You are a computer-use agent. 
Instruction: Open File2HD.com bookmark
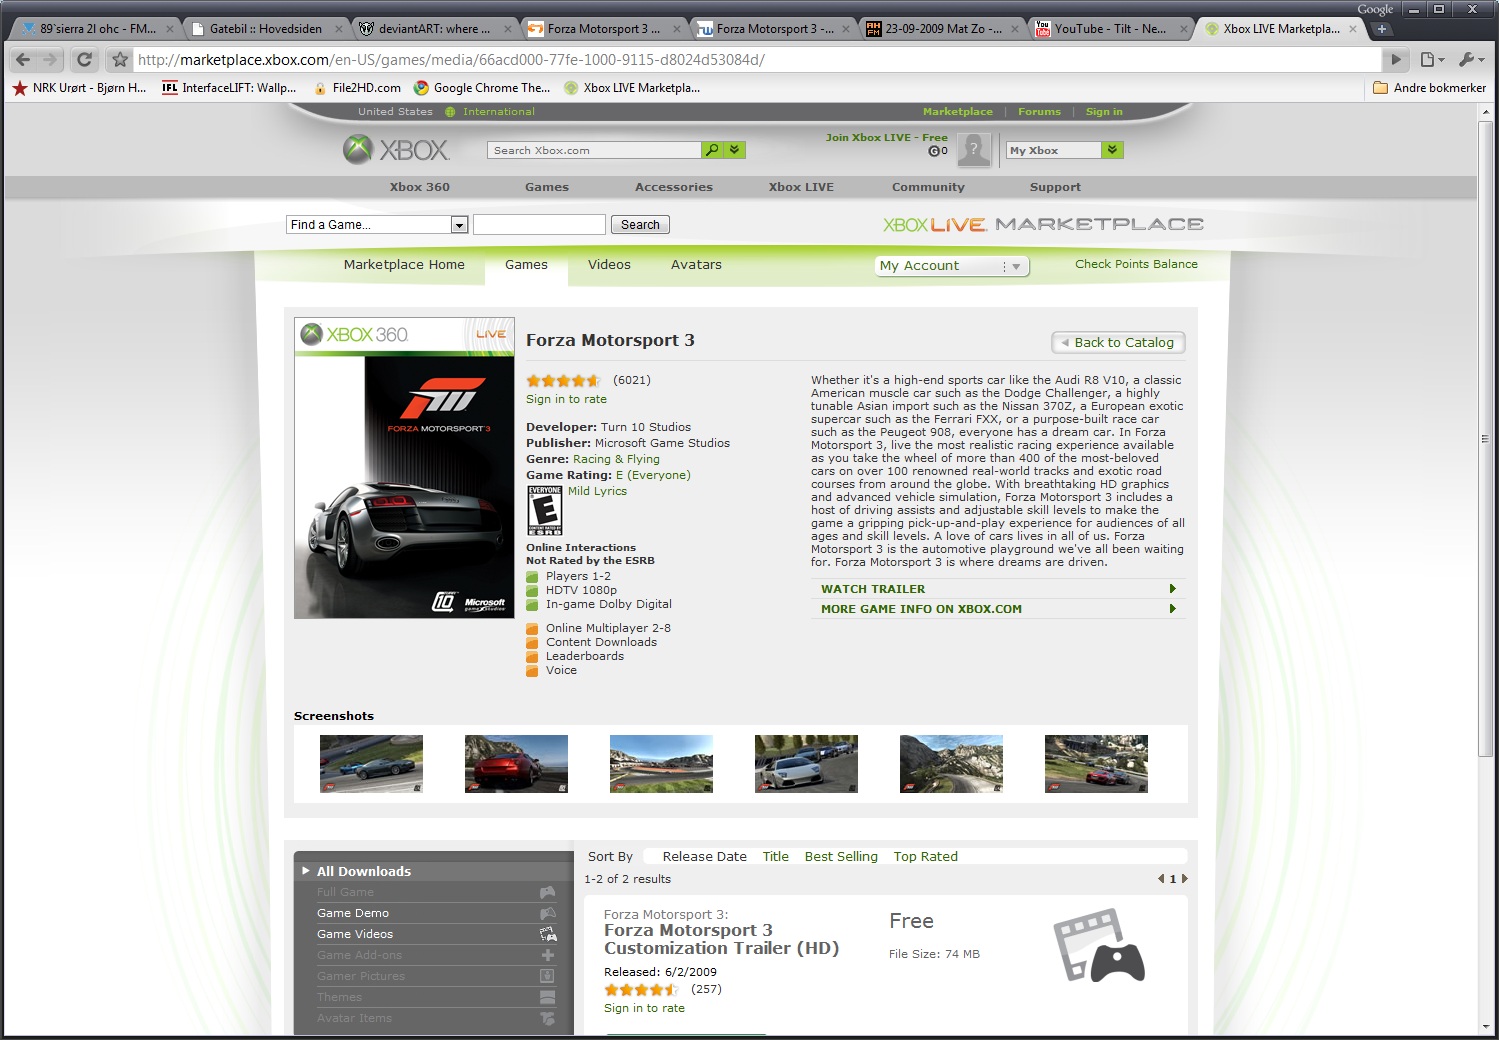[x=357, y=88]
